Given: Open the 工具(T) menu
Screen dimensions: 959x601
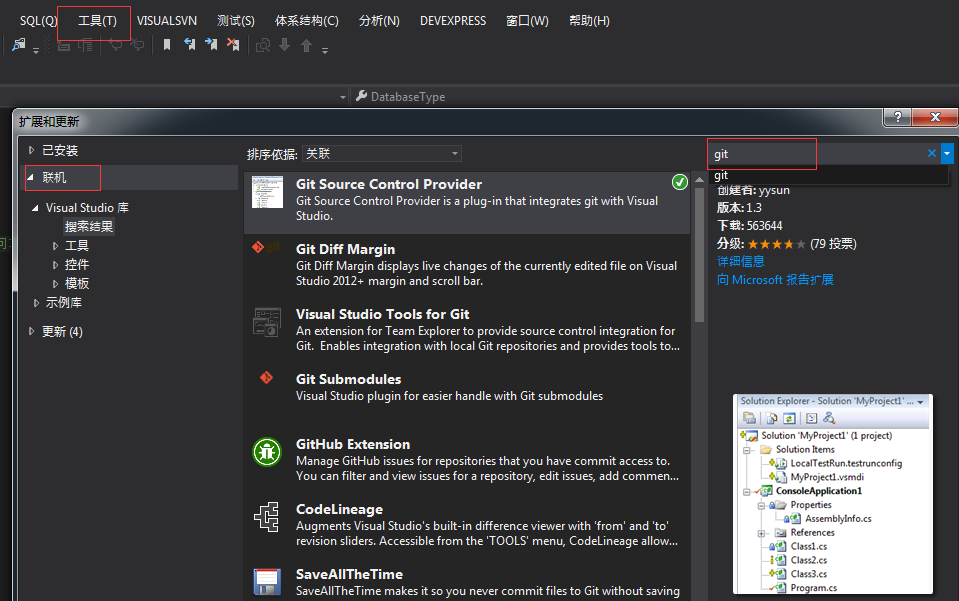Looking at the screenshot, I should click(97, 21).
